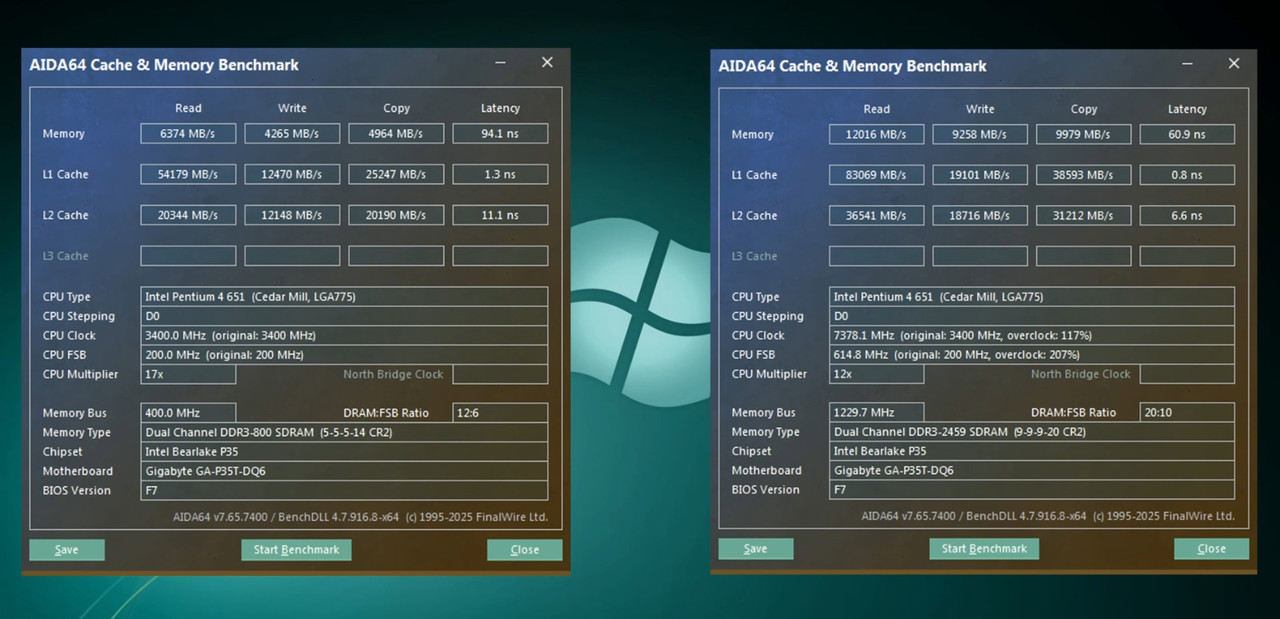Select L1 Cache Read value 54179 MB/s
This screenshot has width=1280, height=619.
tap(188, 174)
